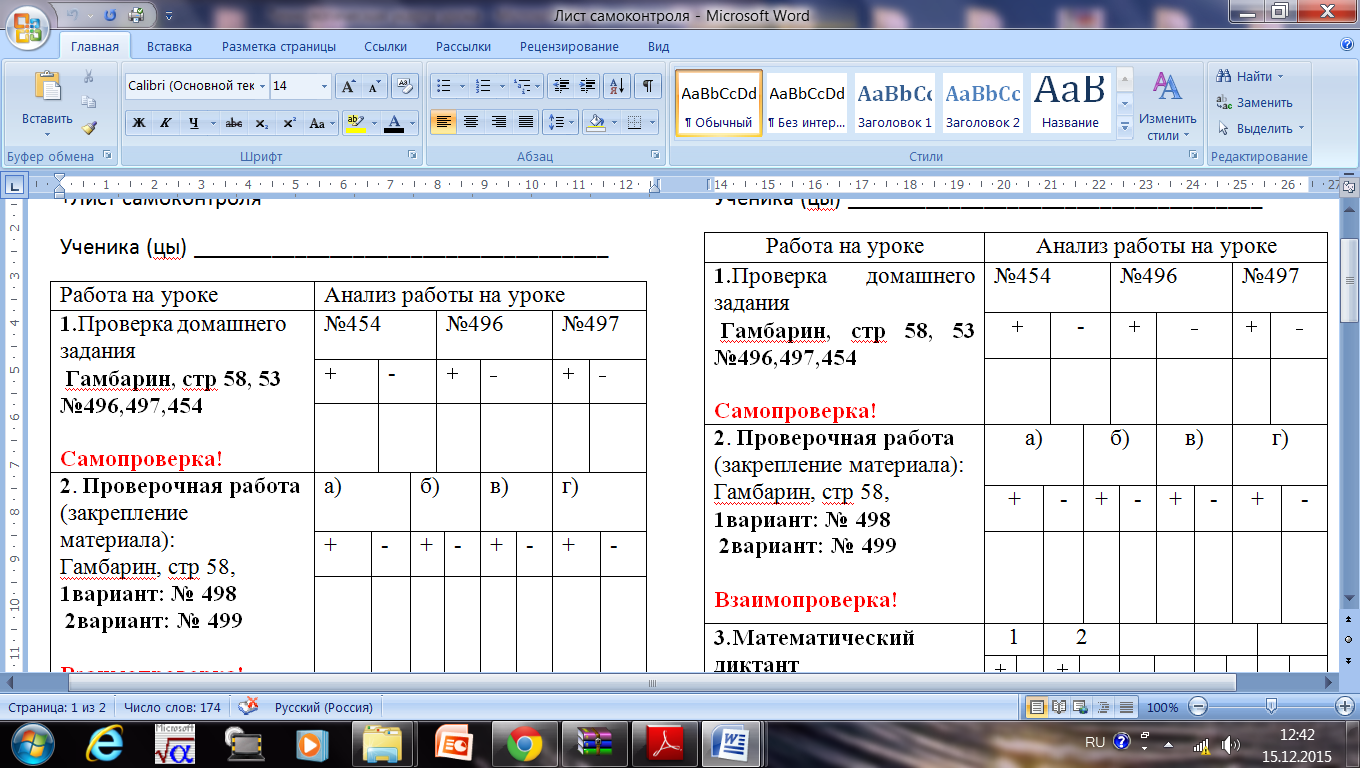The height and width of the screenshot is (768, 1360).
Task: Click the Вставить paste icon
Action: pyautogui.click(x=47, y=87)
